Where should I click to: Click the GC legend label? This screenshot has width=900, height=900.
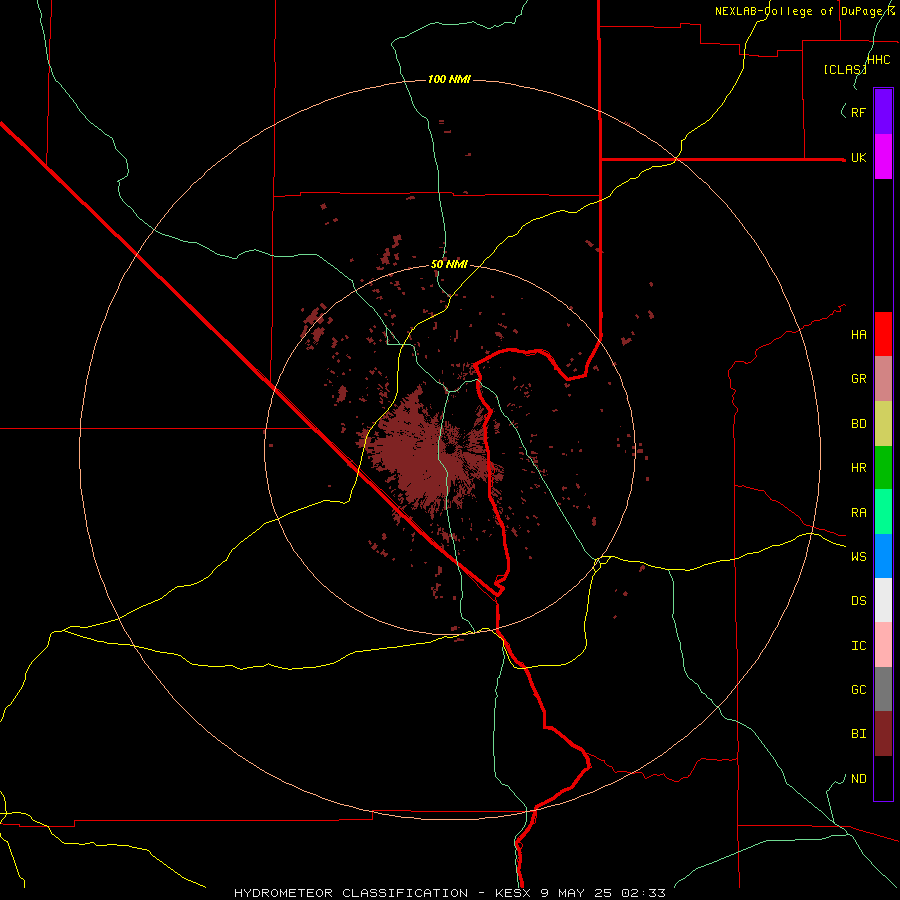858,690
